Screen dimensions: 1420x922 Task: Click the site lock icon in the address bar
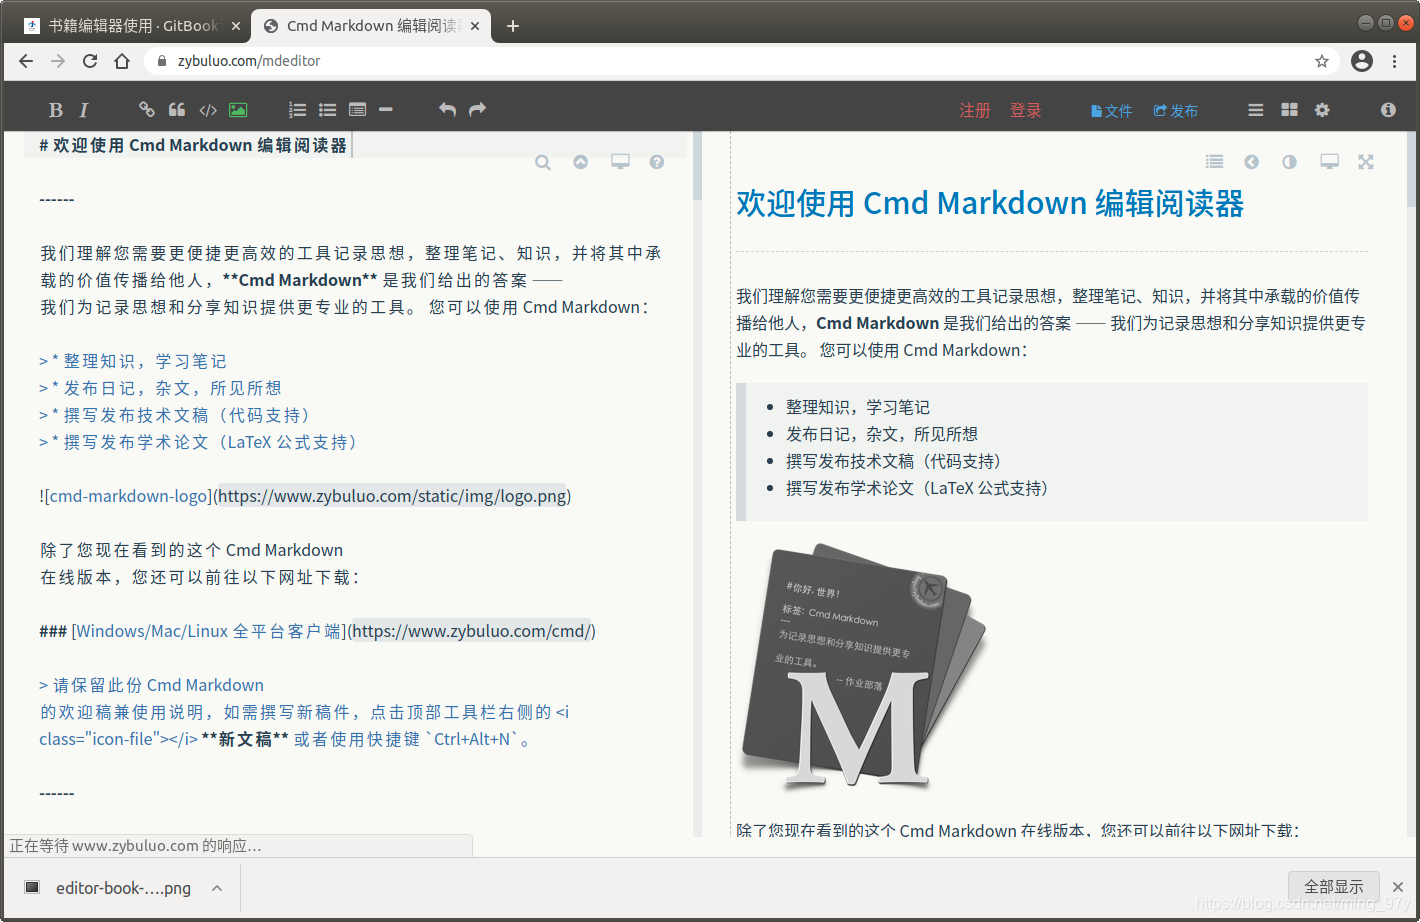pyautogui.click(x=162, y=61)
